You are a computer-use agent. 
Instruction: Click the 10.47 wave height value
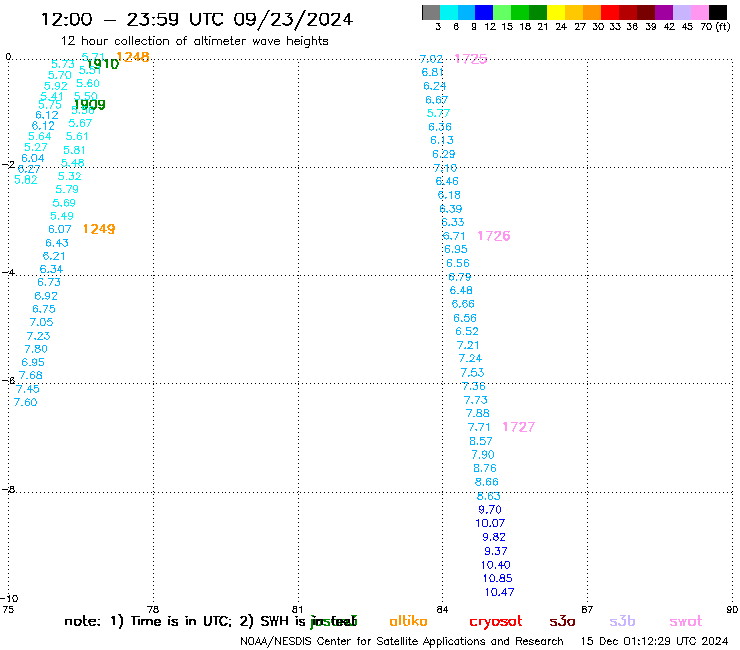(499, 592)
